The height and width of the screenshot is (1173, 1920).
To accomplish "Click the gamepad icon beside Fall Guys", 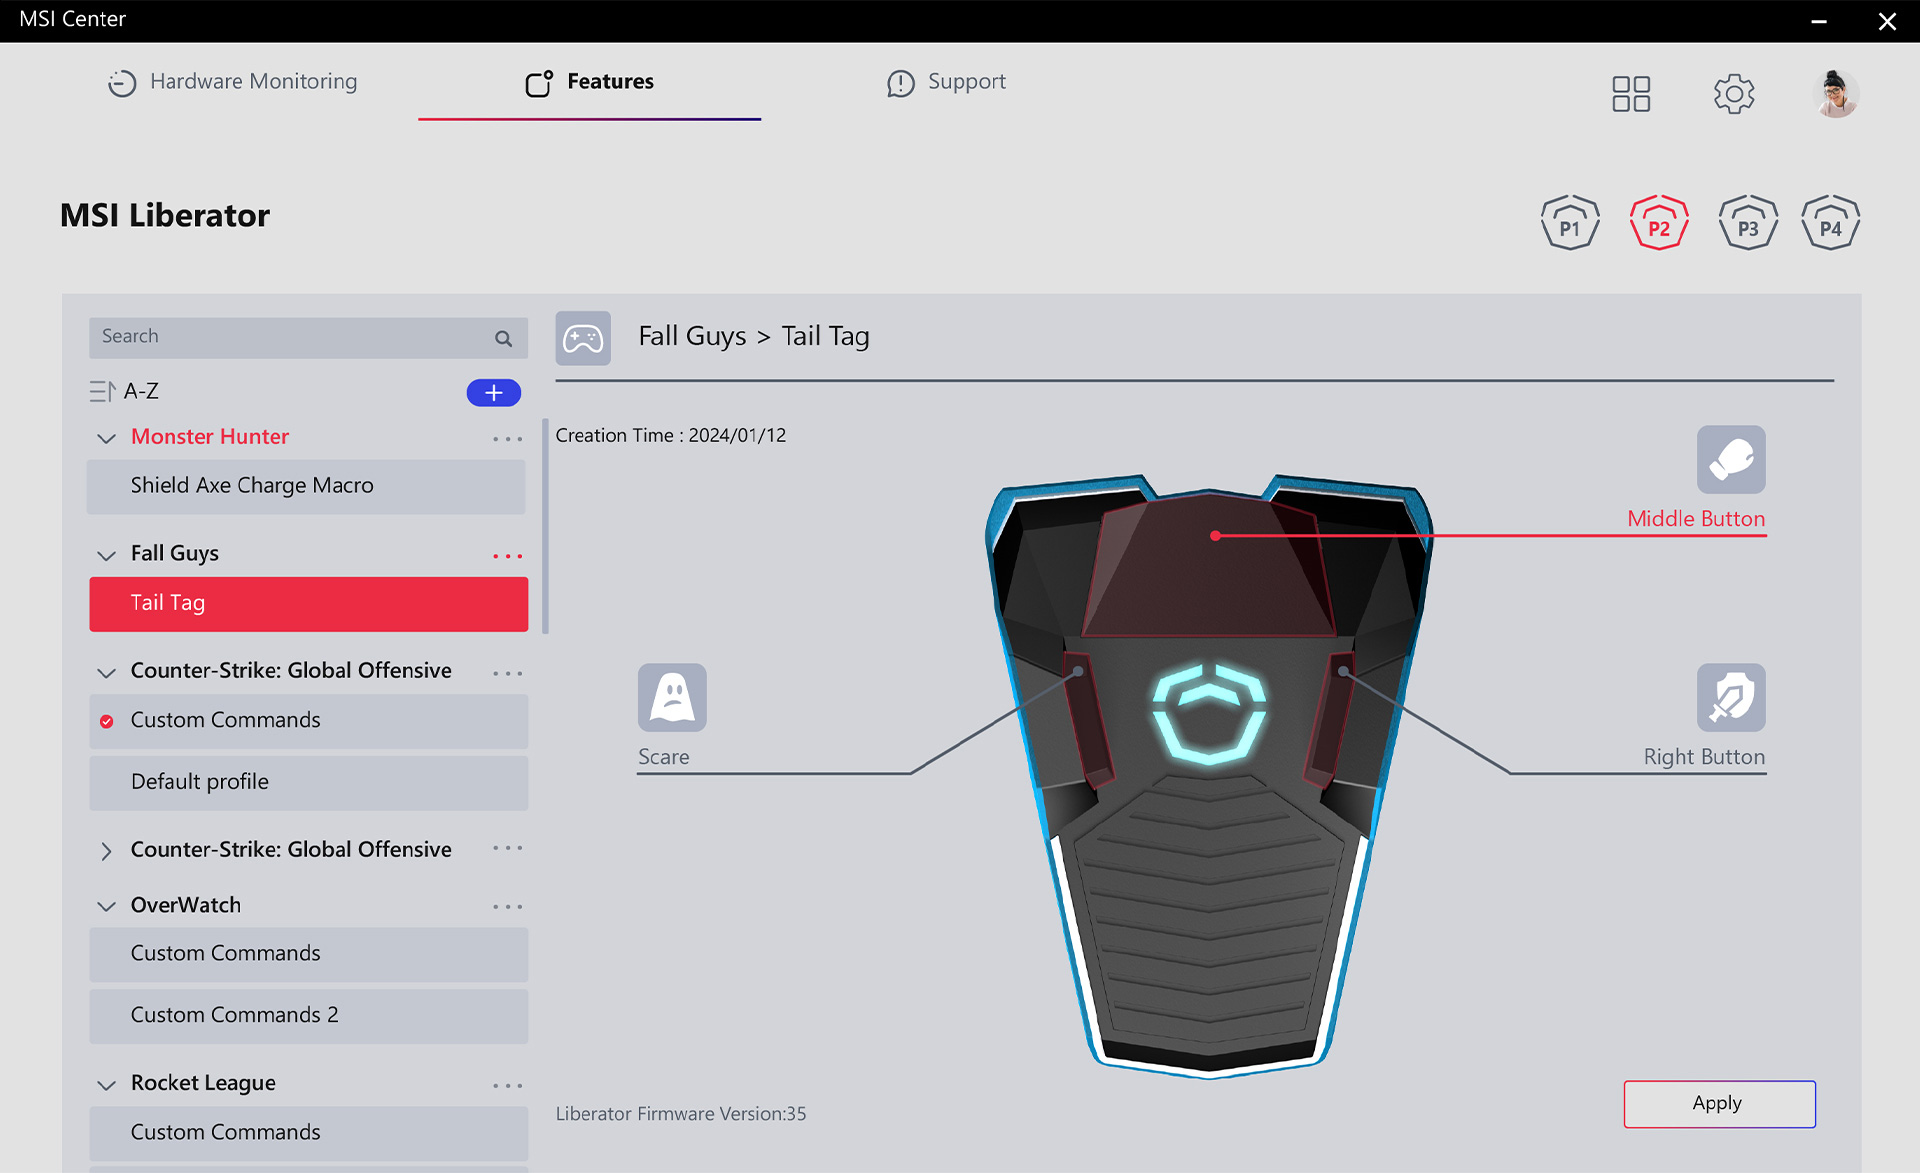I will [x=583, y=338].
